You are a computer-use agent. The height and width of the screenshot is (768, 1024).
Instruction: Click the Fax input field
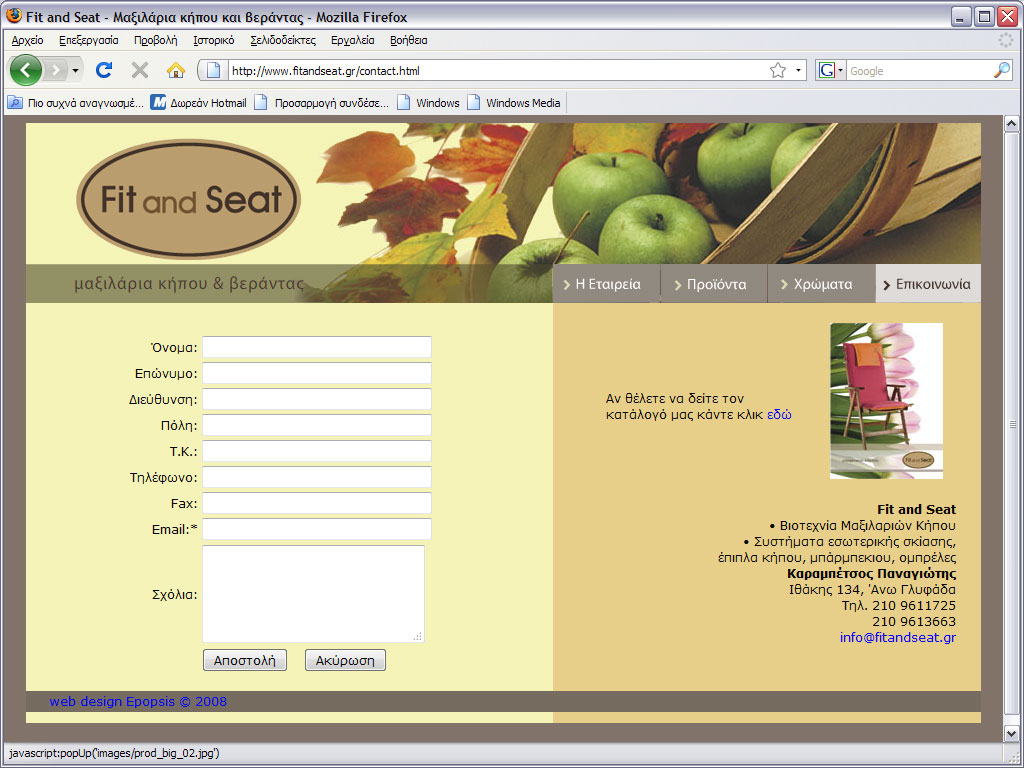tap(317, 503)
